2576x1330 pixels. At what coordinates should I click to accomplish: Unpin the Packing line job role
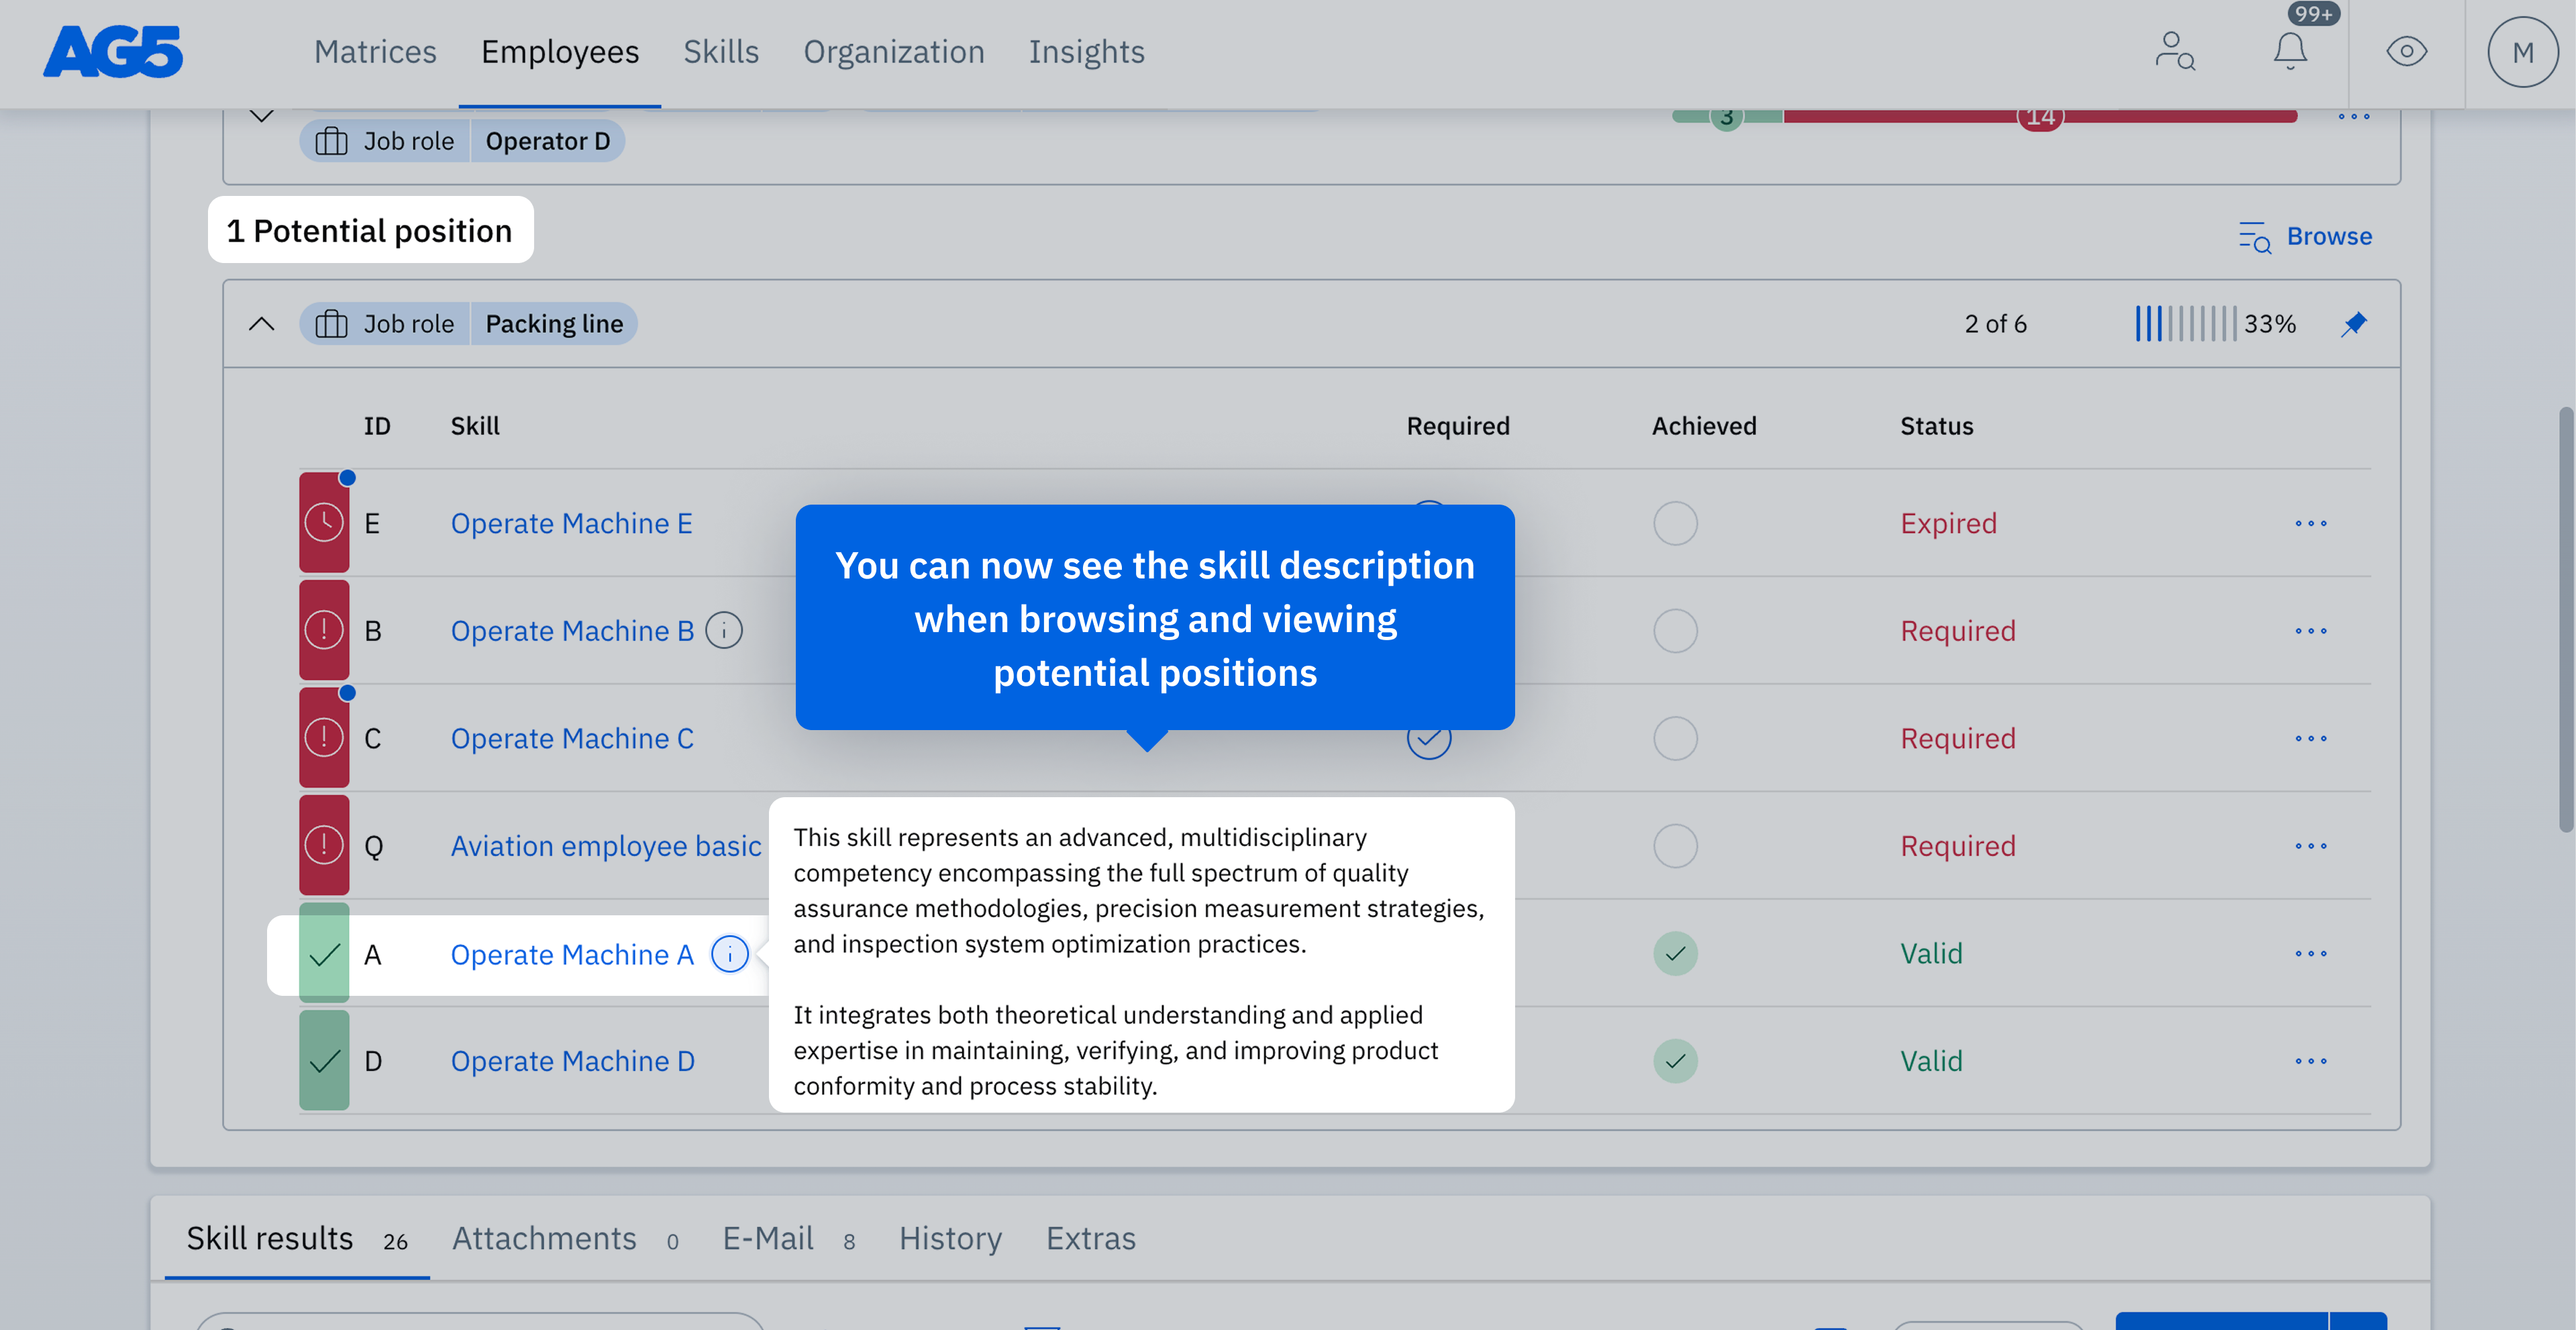[x=2354, y=324]
